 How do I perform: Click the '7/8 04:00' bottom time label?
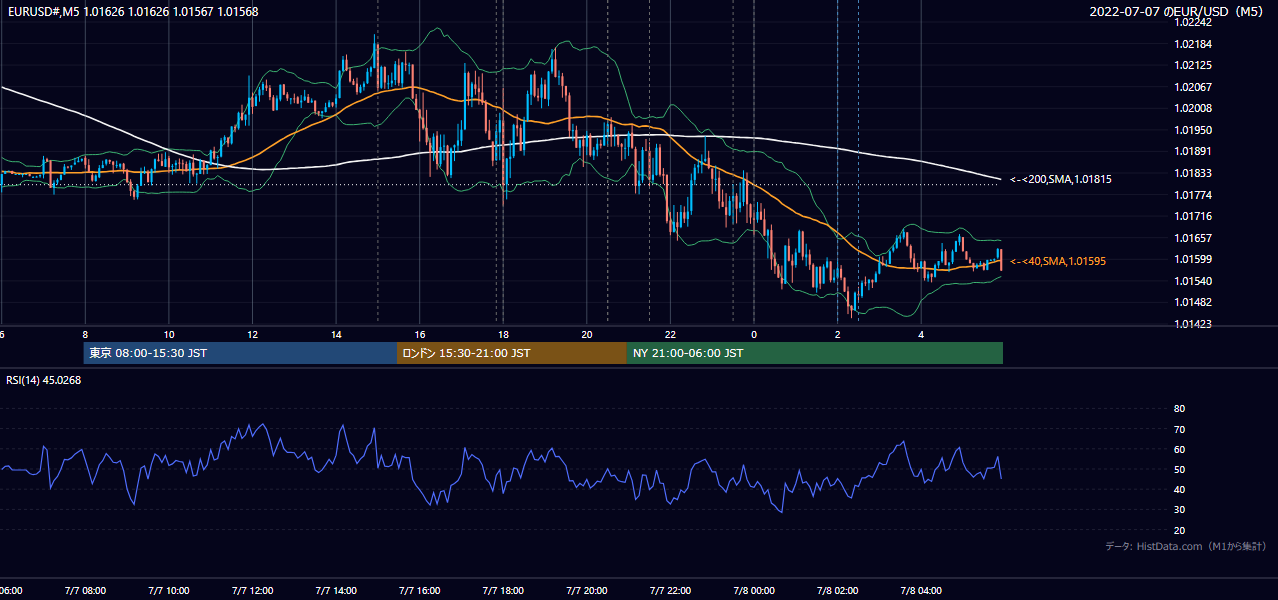[x=921, y=591]
